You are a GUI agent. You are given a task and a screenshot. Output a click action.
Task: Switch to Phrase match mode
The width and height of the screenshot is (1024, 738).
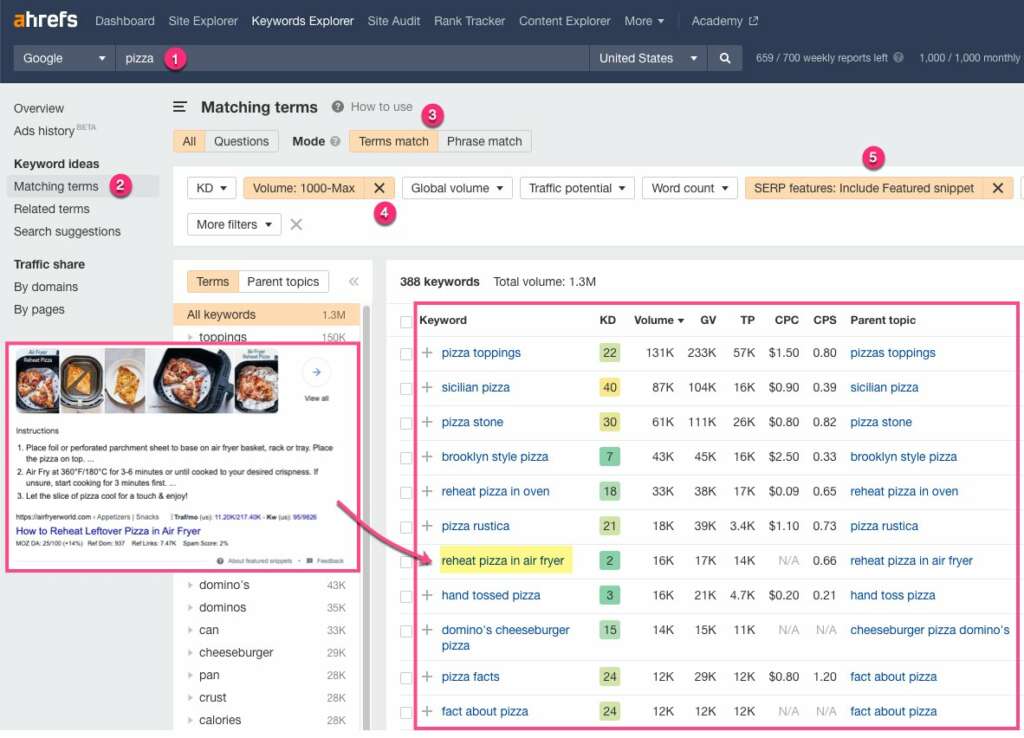(x=485, y=141)
